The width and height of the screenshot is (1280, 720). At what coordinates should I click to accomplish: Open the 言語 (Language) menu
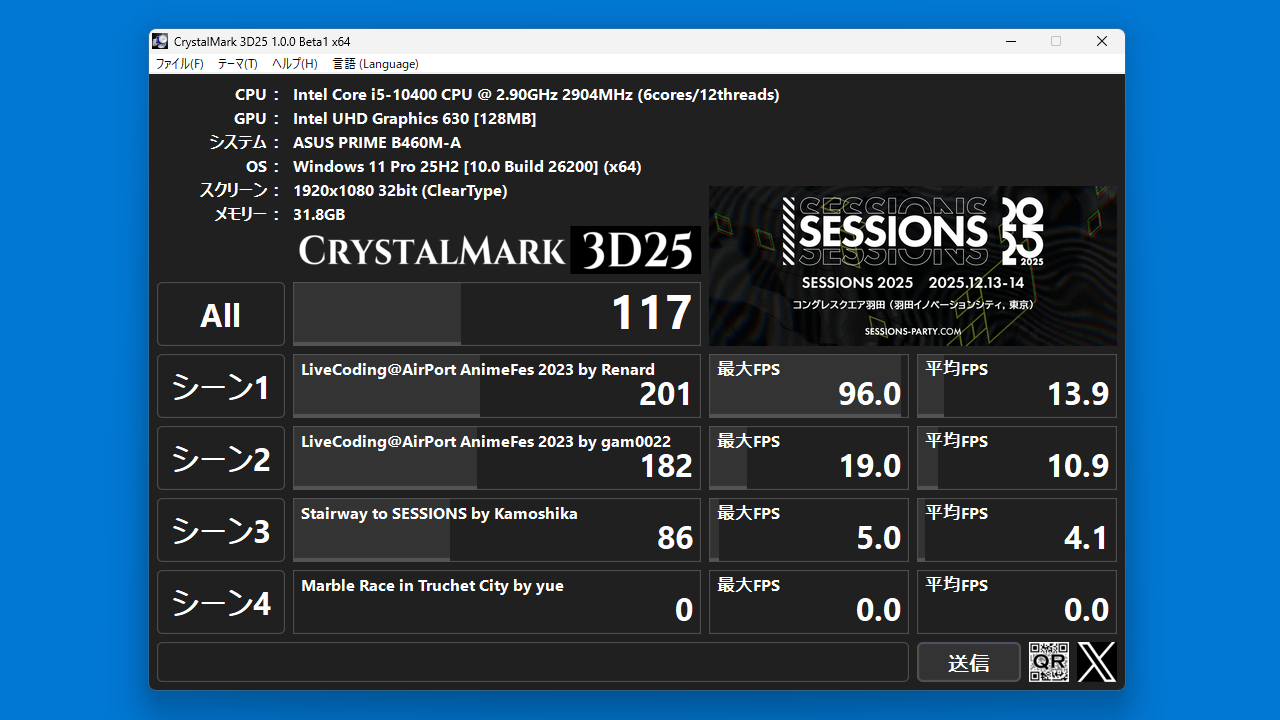[375, 63]
